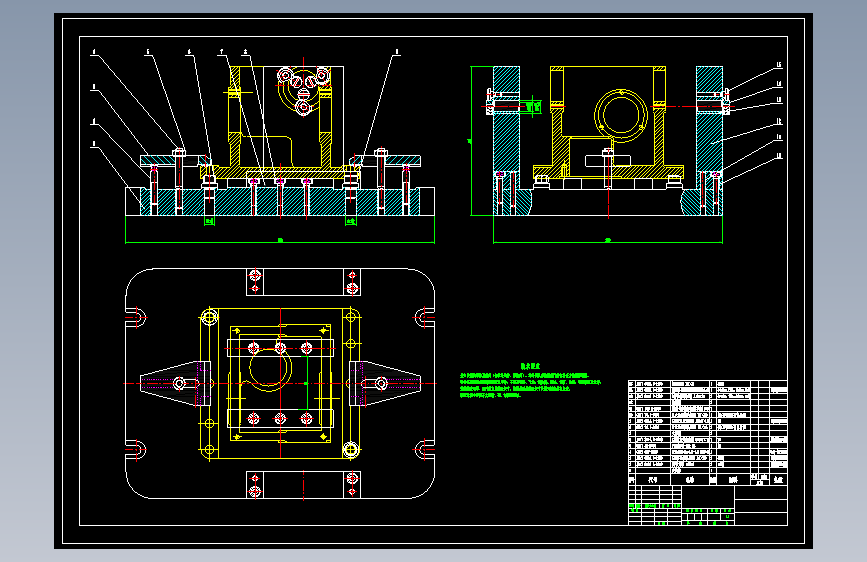Viewport: 867px width, 562px height.
Task: Select the green vertical height dimension beside side section
Action: click(471, 141)
